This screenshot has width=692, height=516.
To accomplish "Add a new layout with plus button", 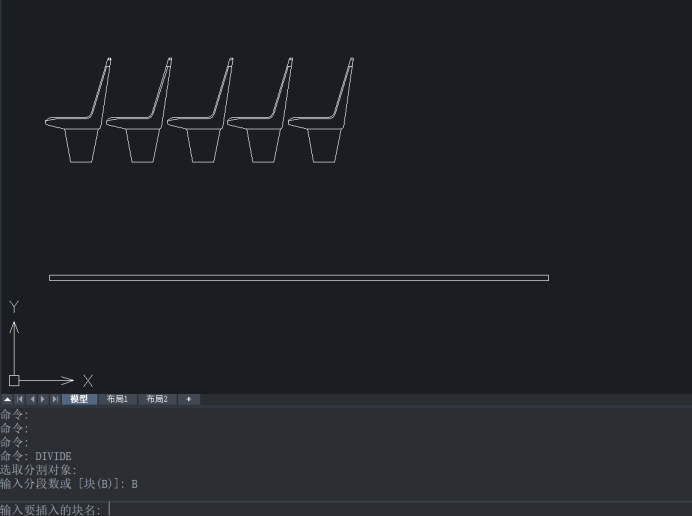I will (x=189, y=399).
